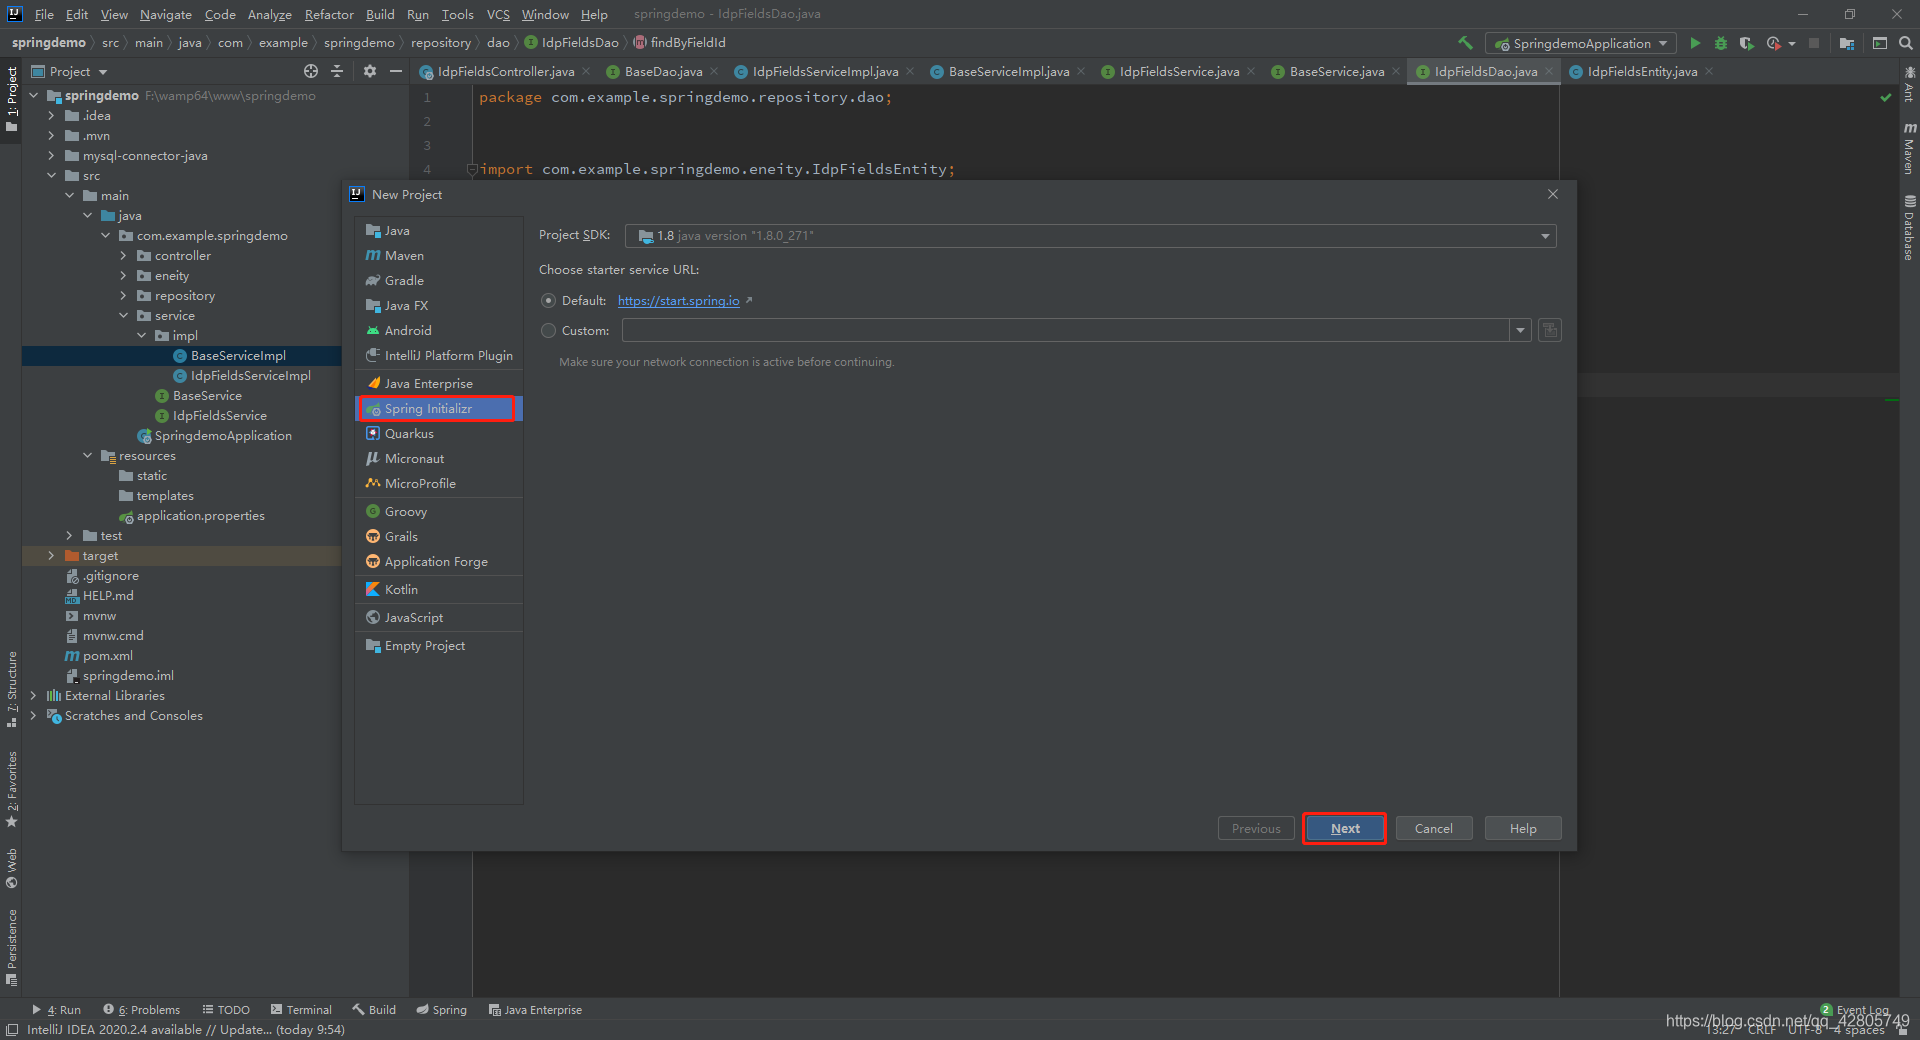
Task: Open the Custom URL dropdown arrow
Action: [1521, 330]
